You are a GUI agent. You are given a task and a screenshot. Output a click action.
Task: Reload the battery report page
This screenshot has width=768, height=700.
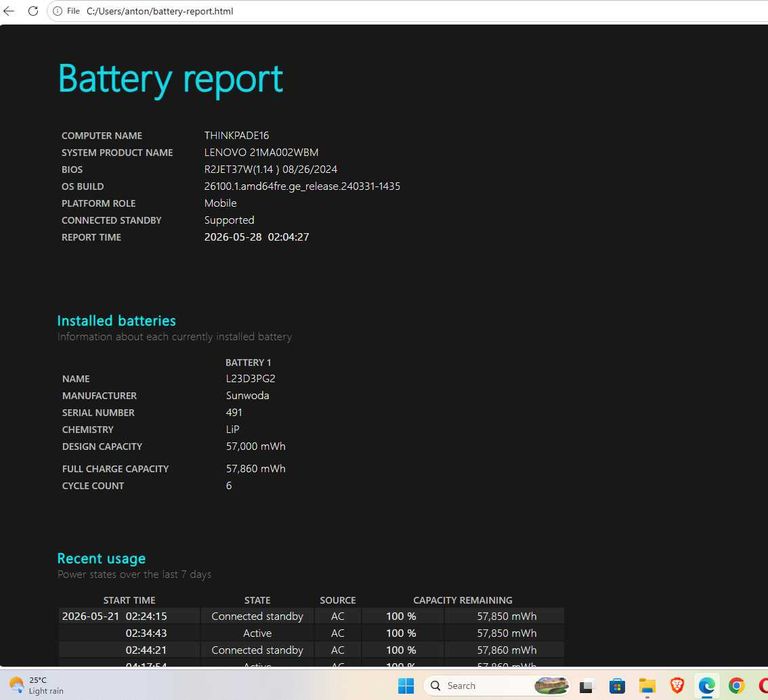(33, 11)
